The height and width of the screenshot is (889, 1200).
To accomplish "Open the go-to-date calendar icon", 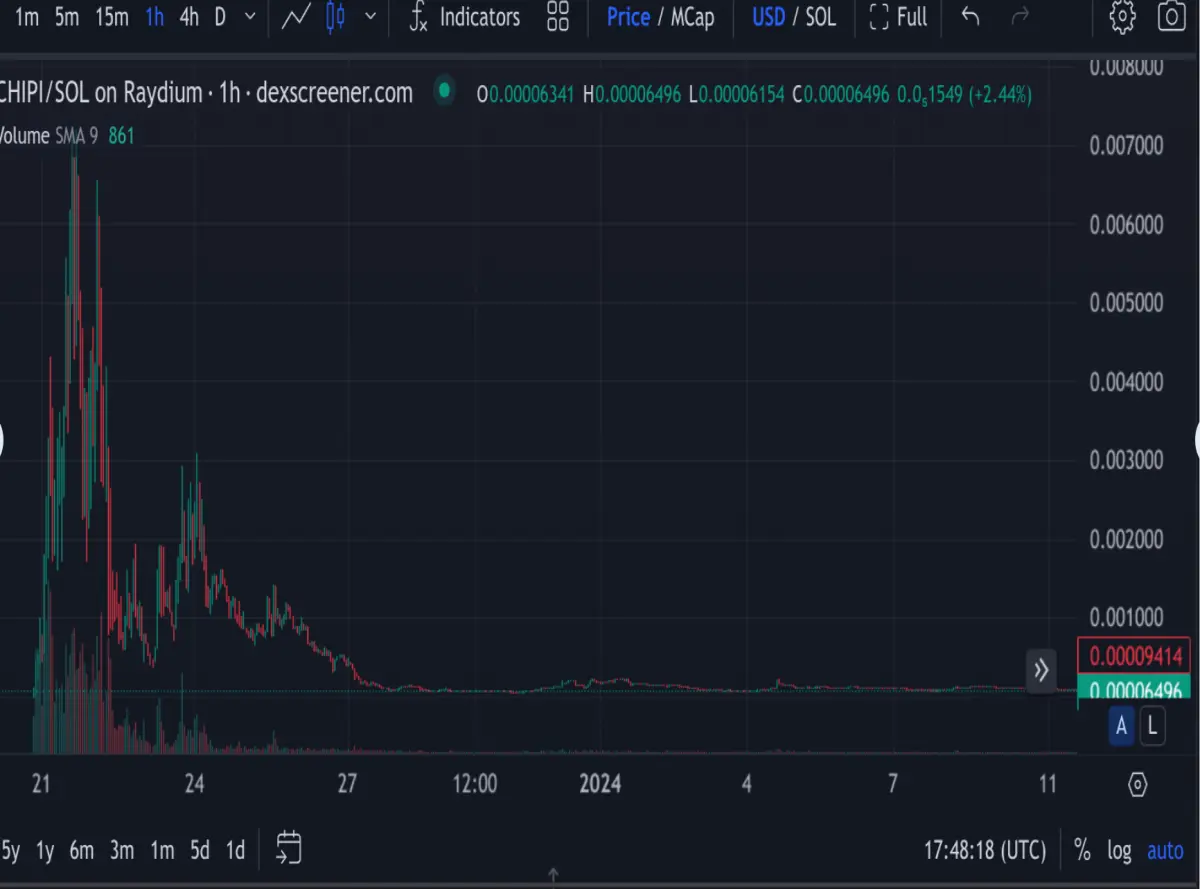I will 288,848.
